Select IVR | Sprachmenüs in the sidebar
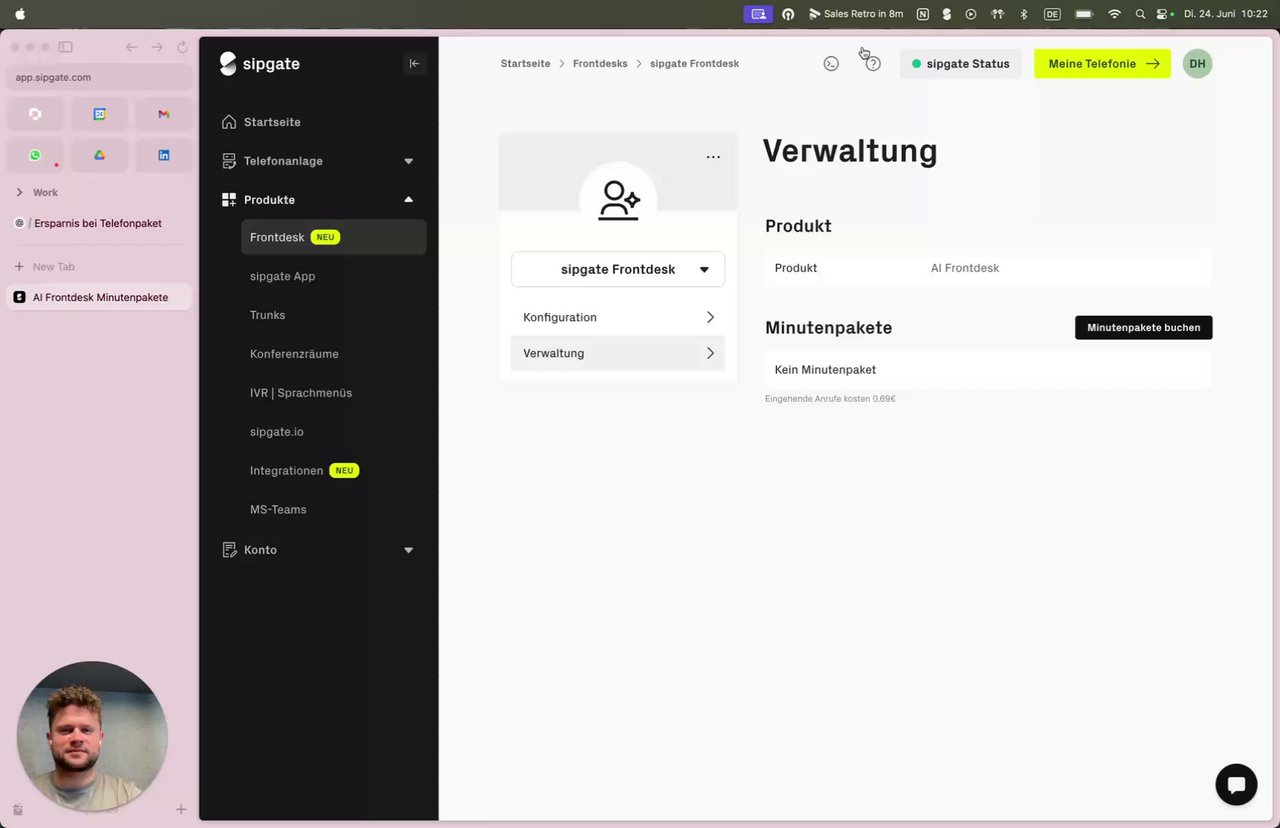This screenshot has height=828, width=1280. coord(301,393)
